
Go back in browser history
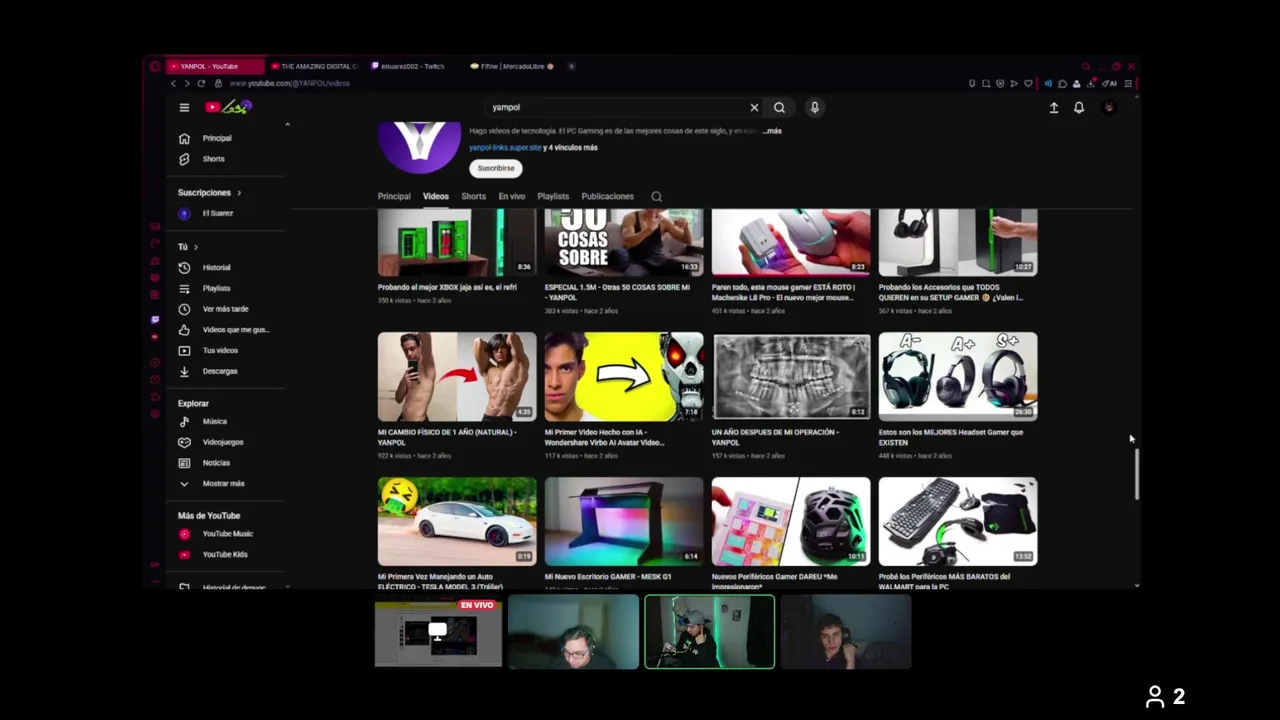[173, 83]
